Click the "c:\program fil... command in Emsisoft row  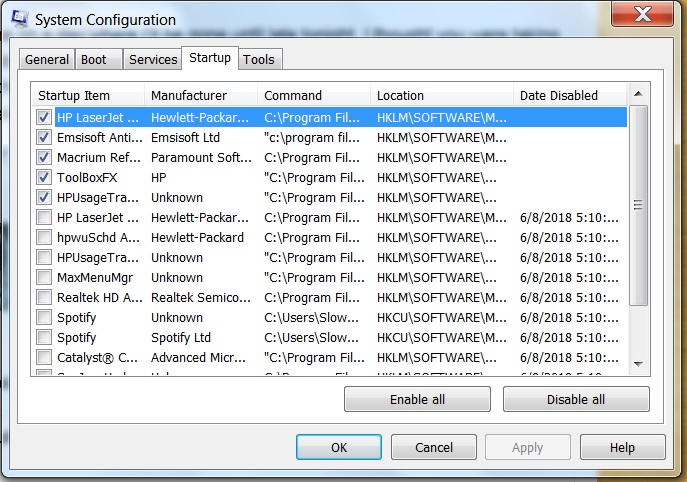tap(312, 138)
